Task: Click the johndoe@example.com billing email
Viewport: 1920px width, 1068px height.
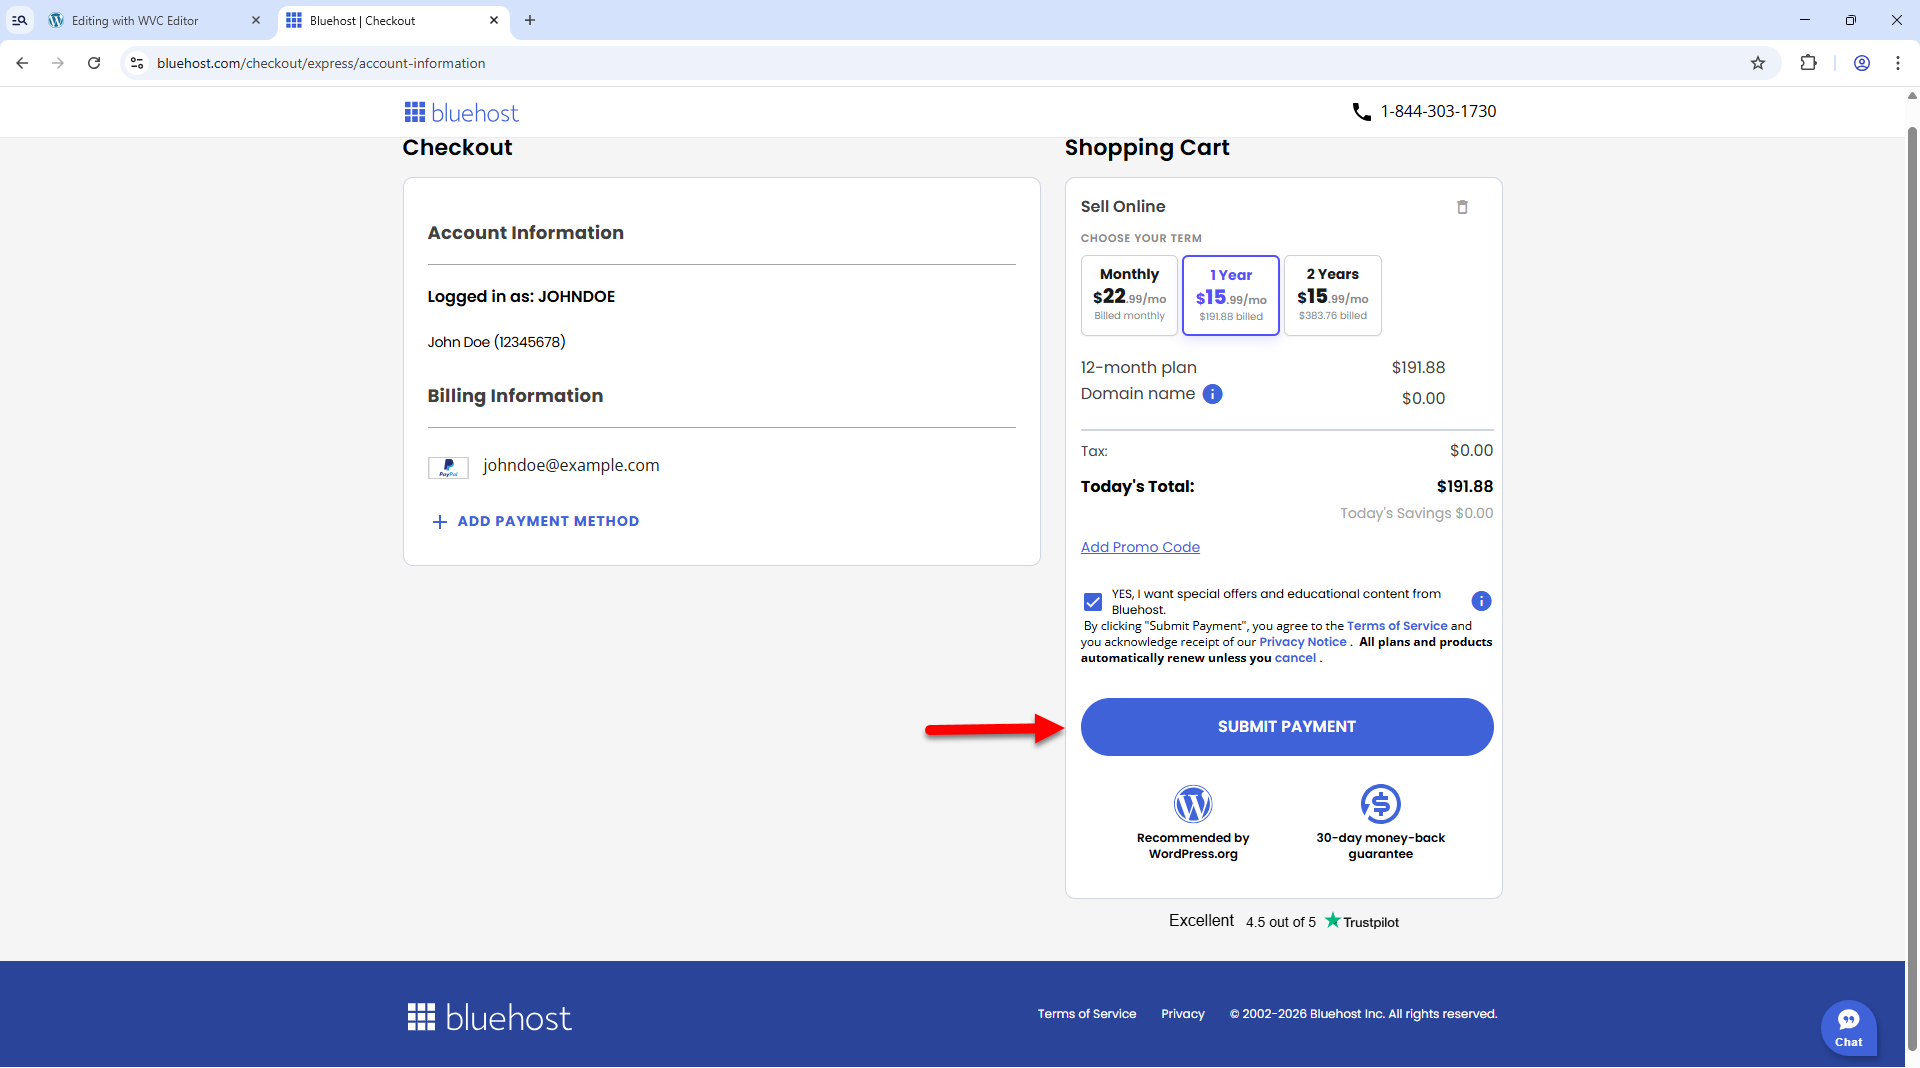Action: click(x=571, y=466)
